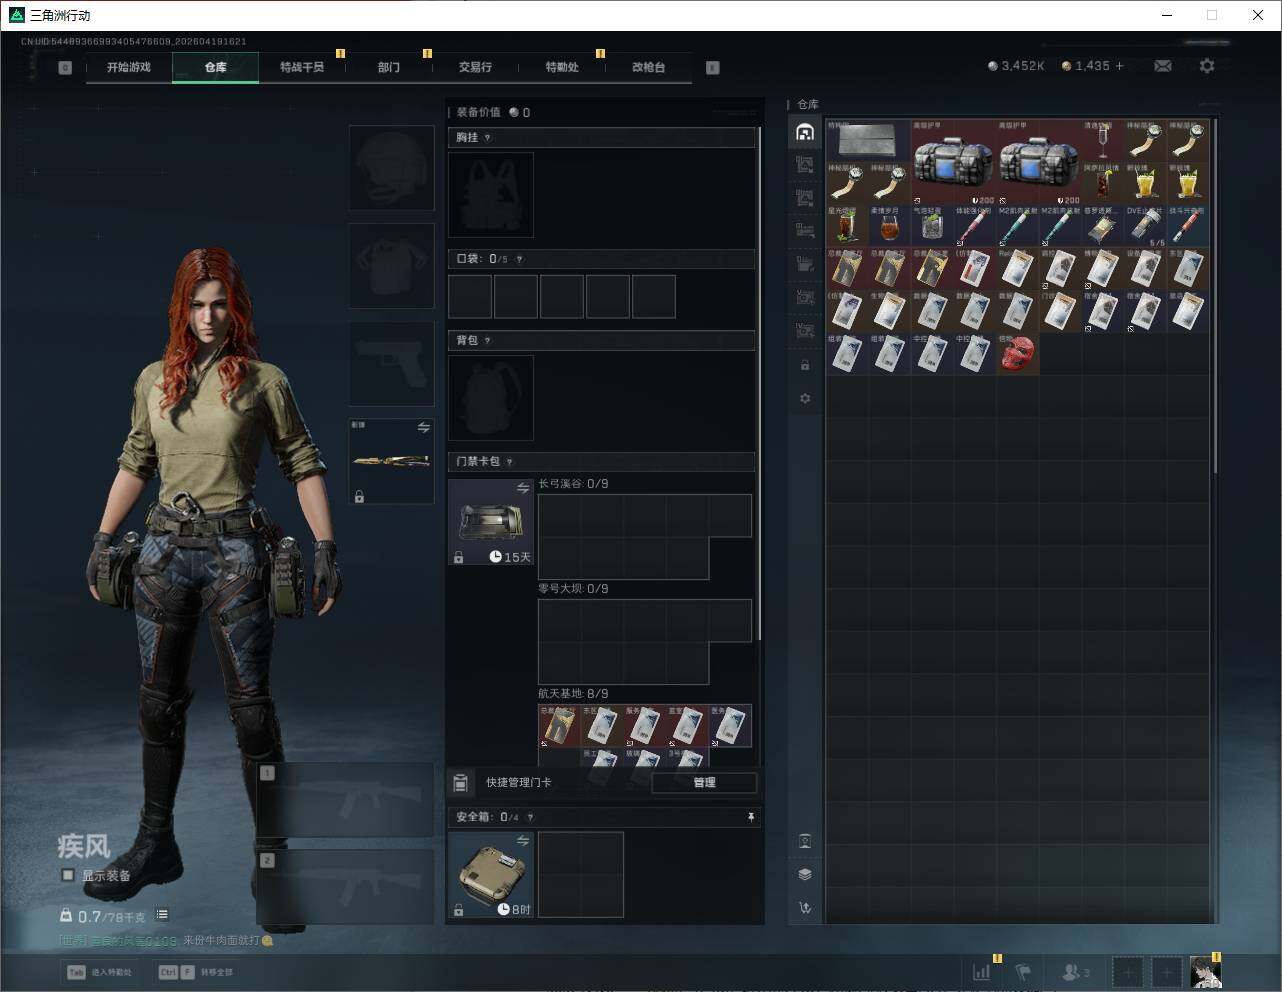
Task: Select the keycard case with 15天 timer
Action: [491, 522]
